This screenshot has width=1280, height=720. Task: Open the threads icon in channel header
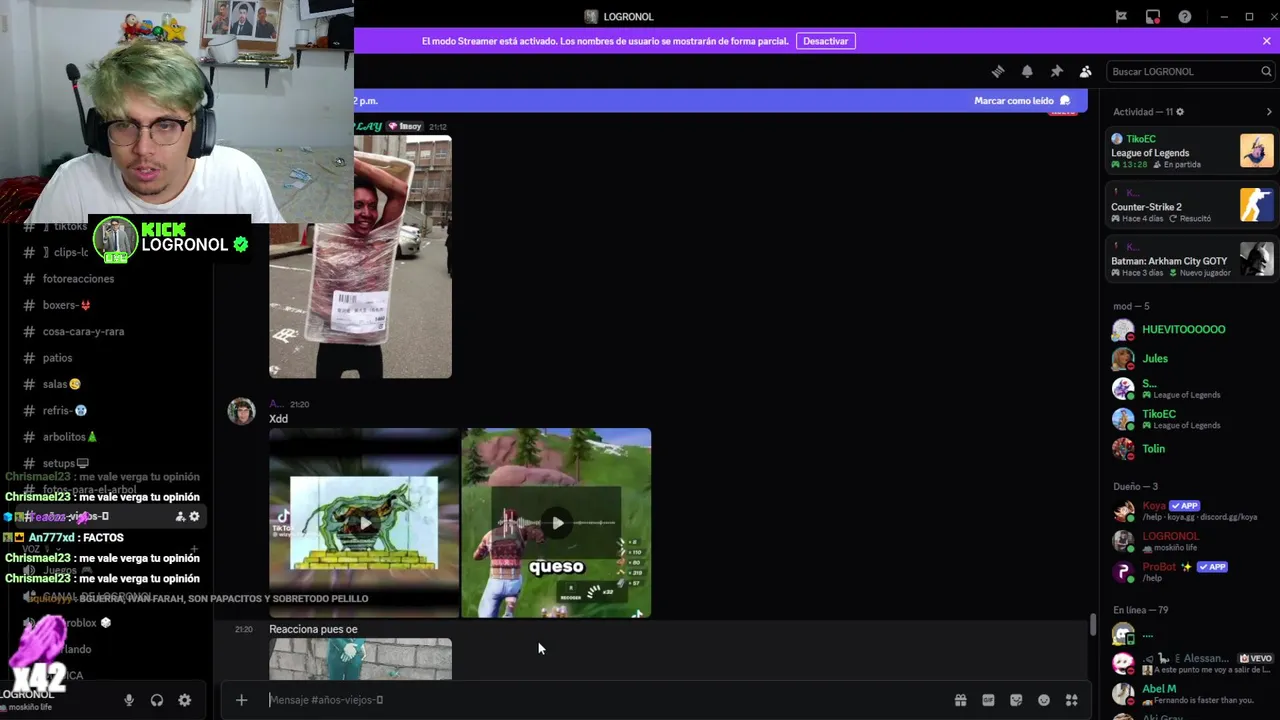coord(997,71)
